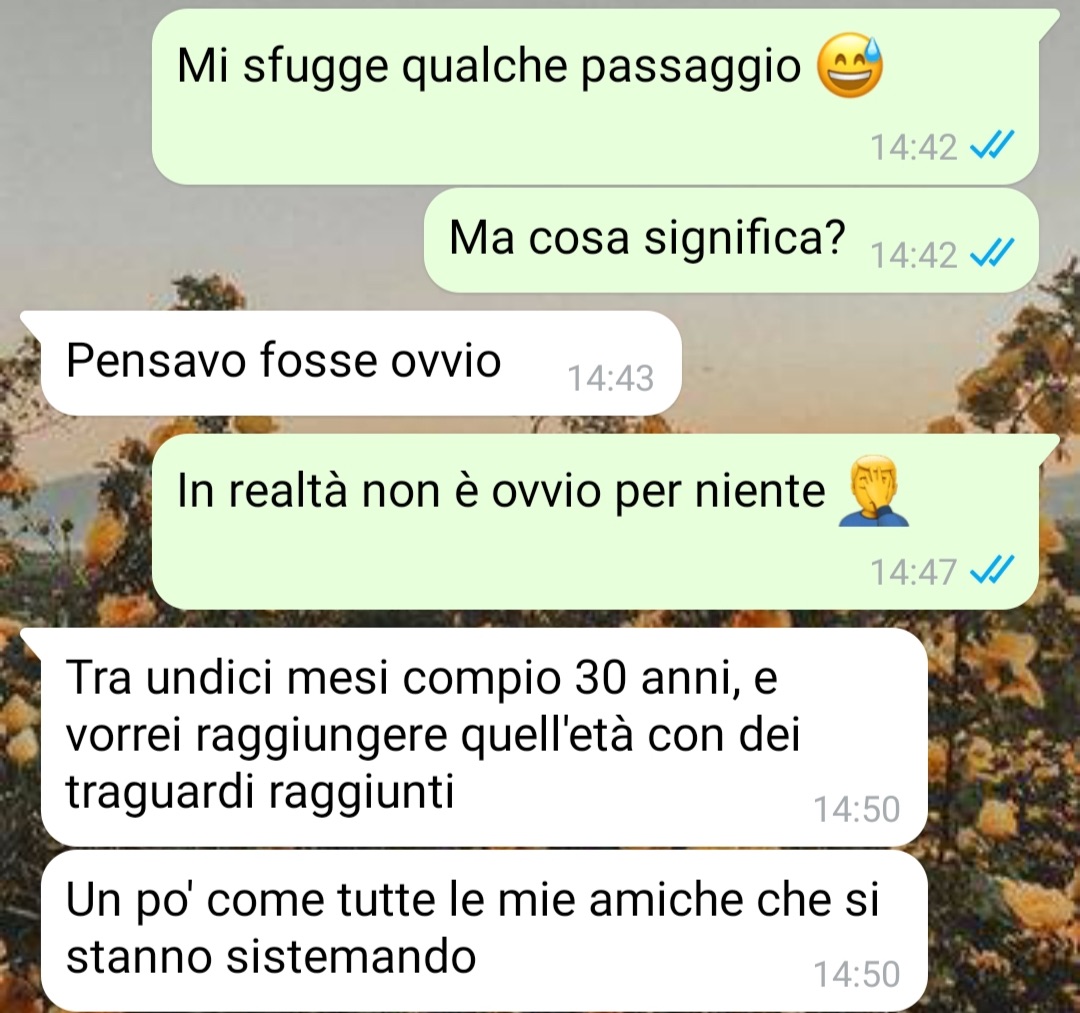The image size is (1080, 1013).
Task: Tap the 14:50 timestamp under 'traguardi raggiunti'
Action: tap(857, 808)
